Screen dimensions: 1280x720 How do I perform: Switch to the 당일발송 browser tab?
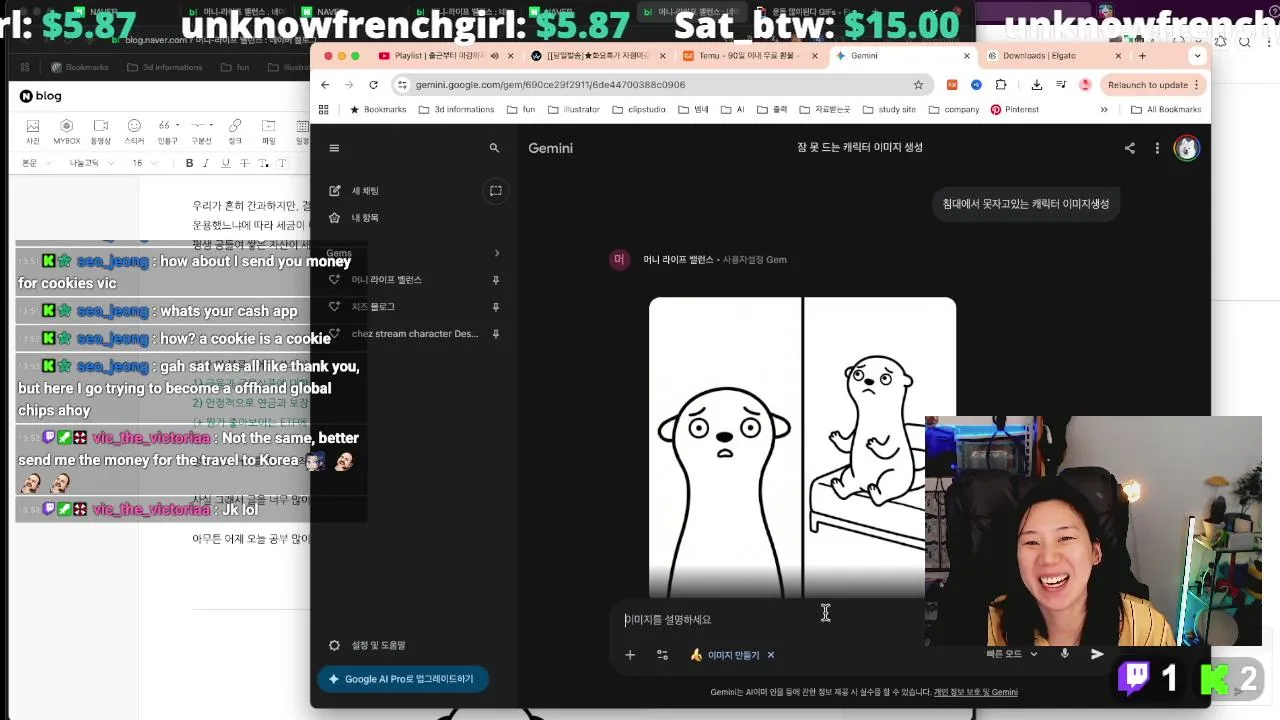tap(597, 56)
